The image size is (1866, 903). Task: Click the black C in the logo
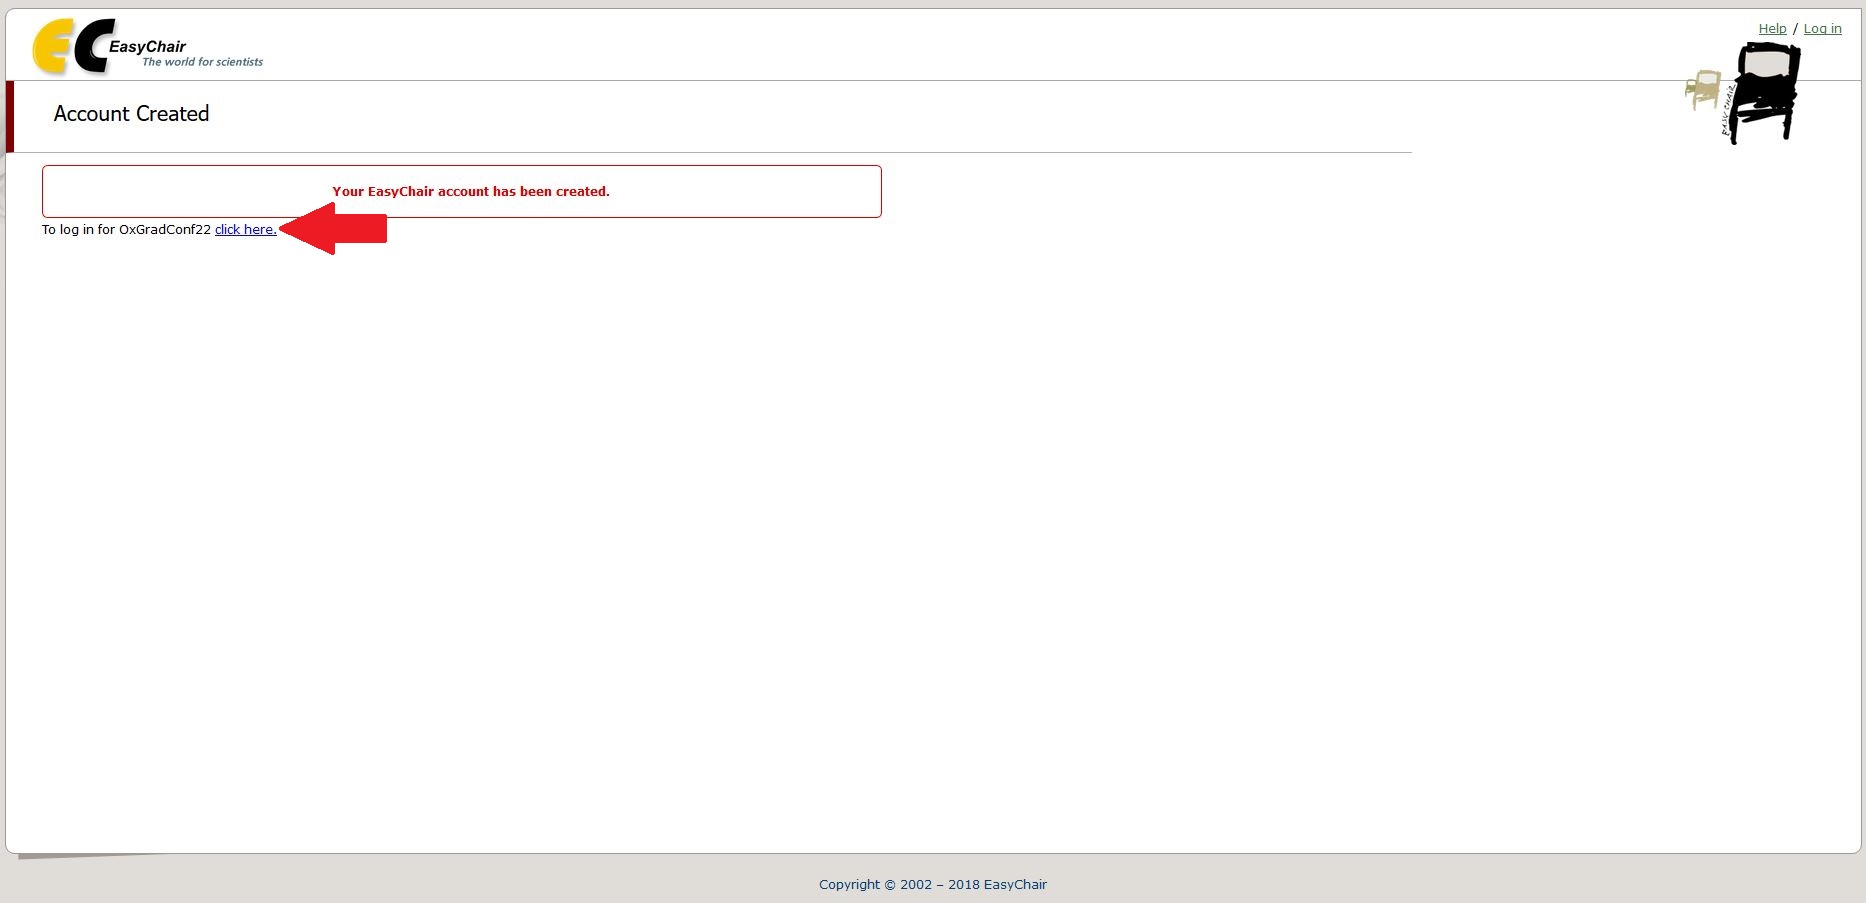click(92, 48)
